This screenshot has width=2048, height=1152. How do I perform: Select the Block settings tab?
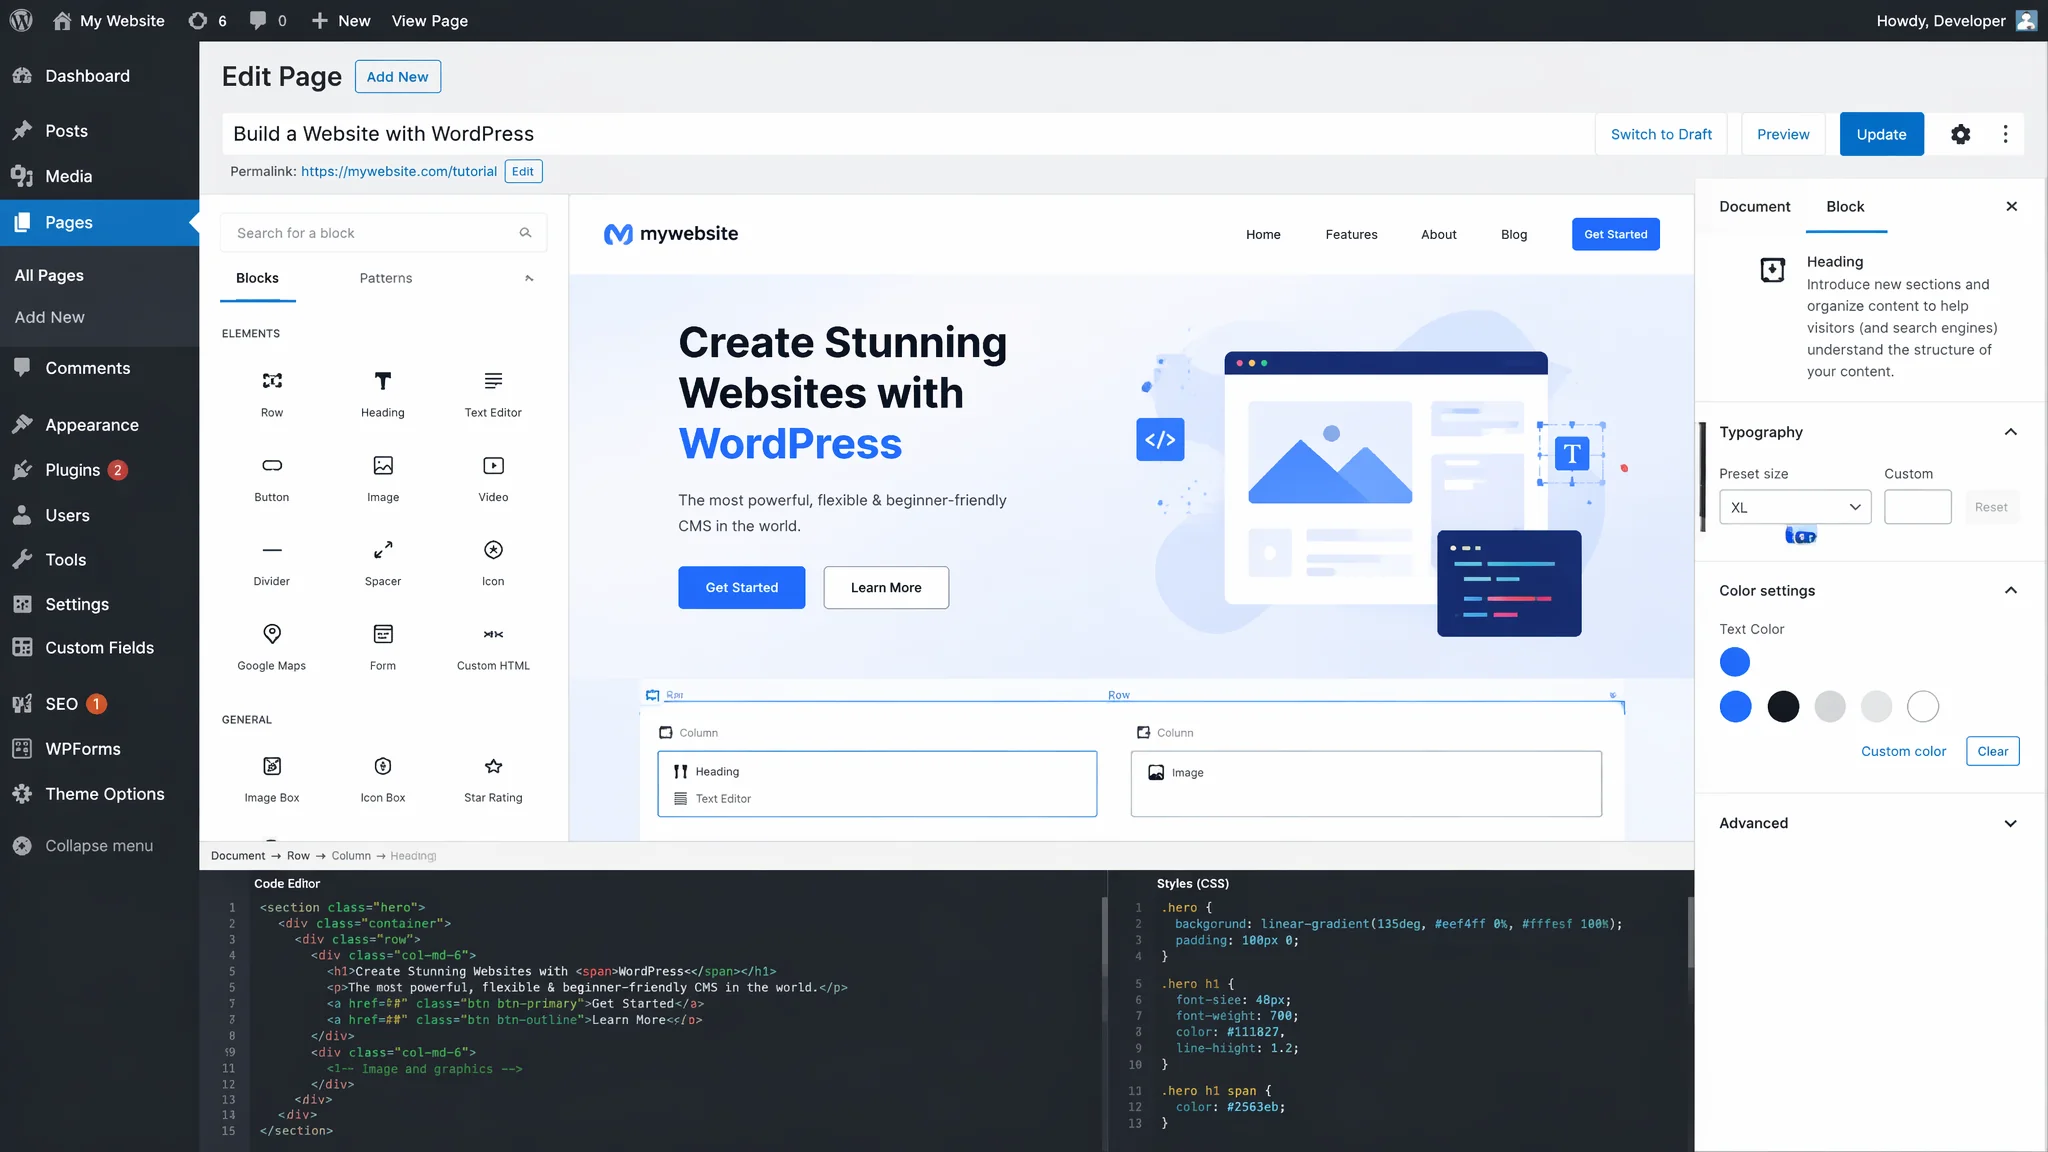coord(1845,206)
